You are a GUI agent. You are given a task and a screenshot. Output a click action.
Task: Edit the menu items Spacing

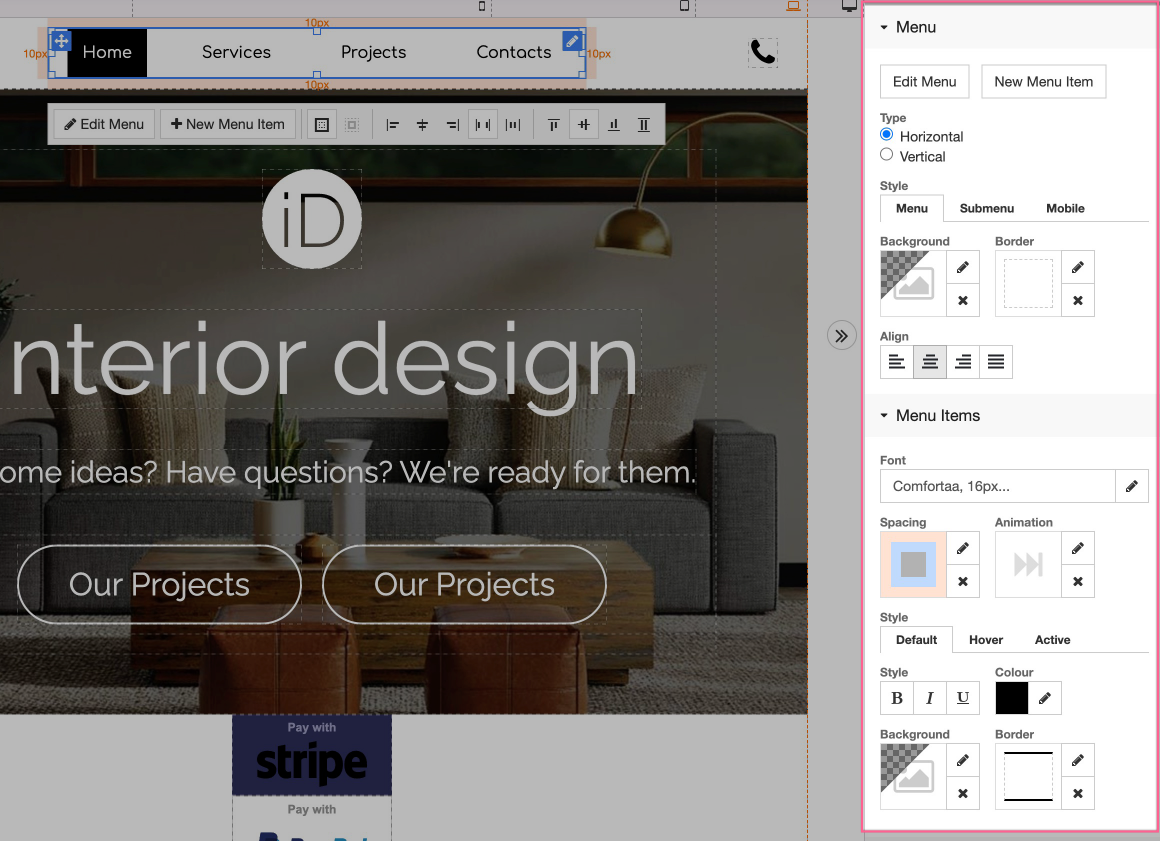tap(962, 548)
